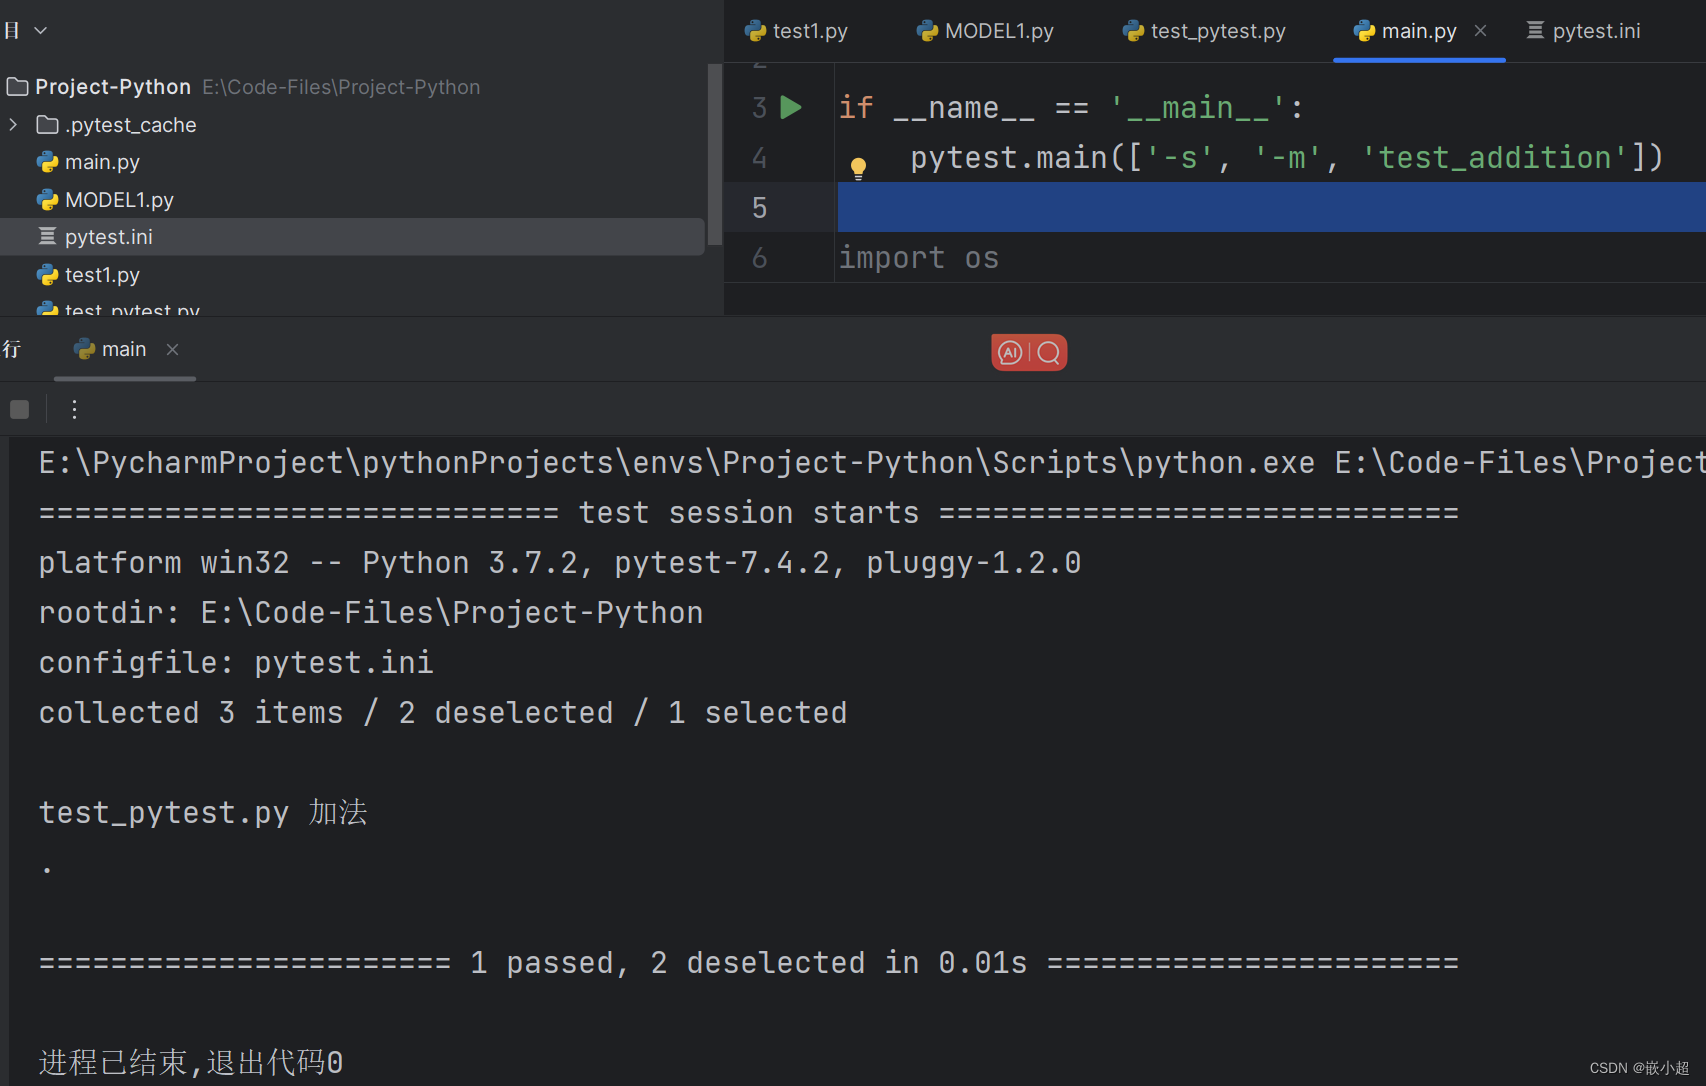Select pytest.ini in the project tree
1706x1086 pixels.
(352, 237)
